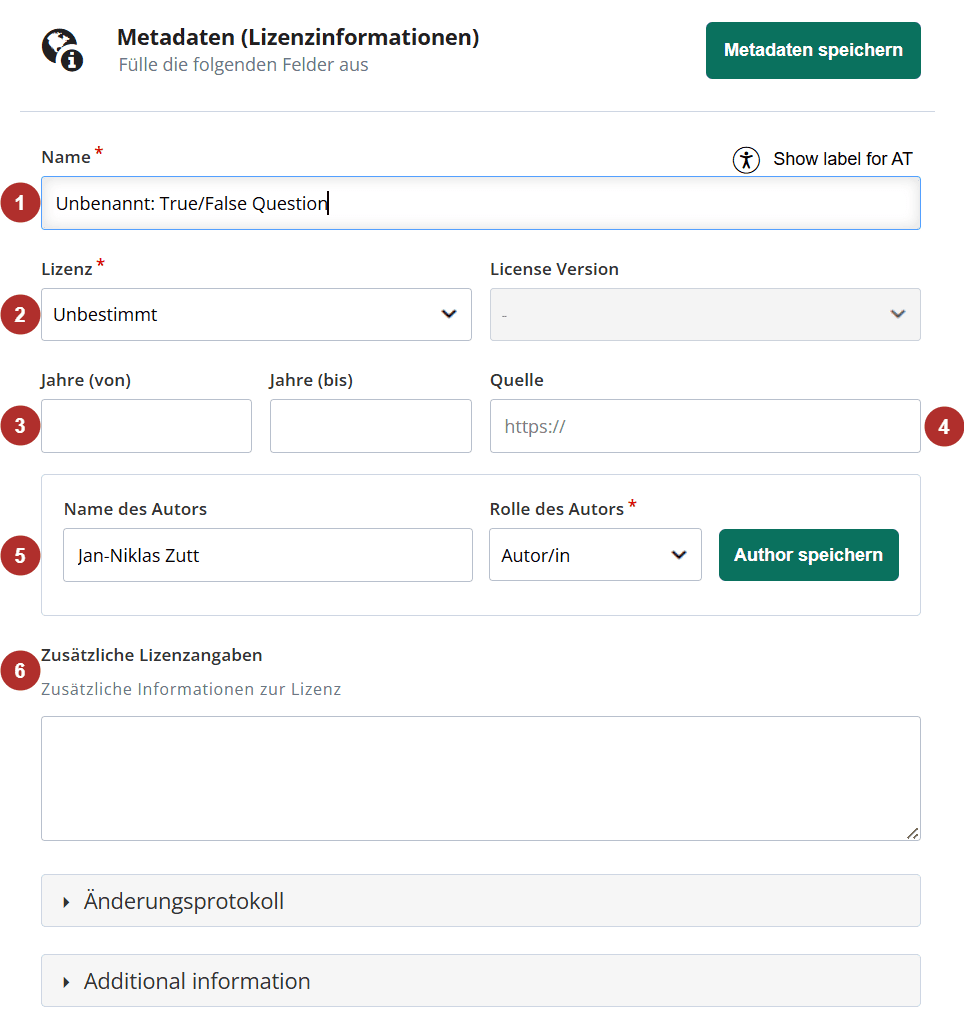Image resolution: width=964 pixels, height=1025 pixels.
Task: Click the Author speichern button
Action: (808, 555)
